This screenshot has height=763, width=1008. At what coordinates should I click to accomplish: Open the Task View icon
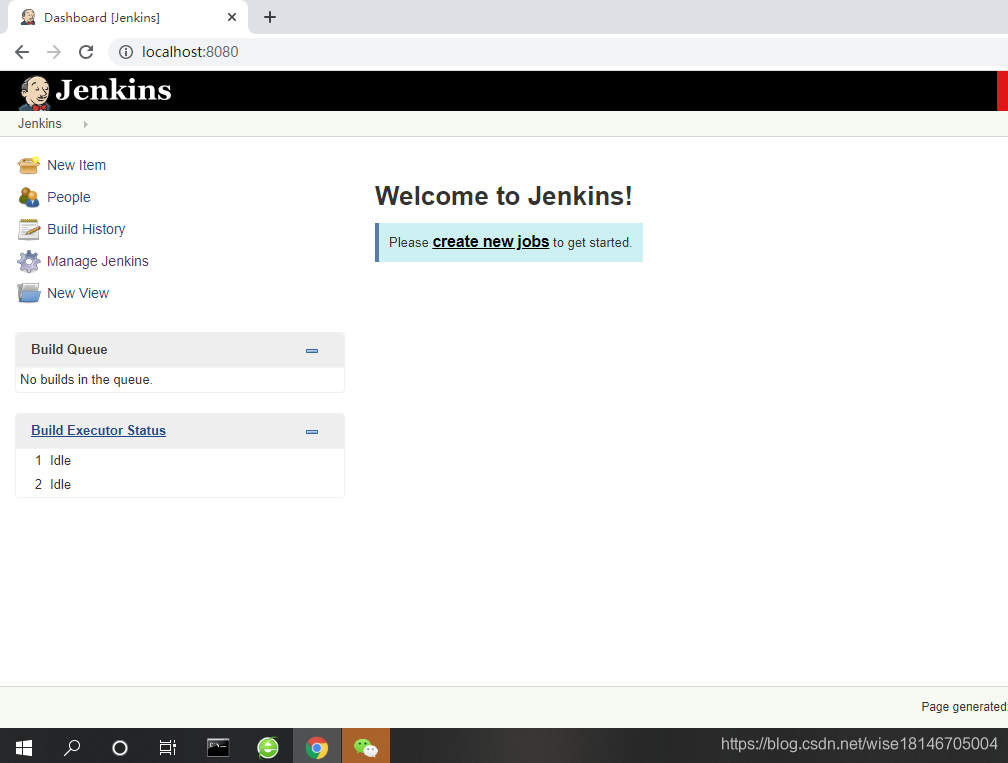[x=168, y=747]
